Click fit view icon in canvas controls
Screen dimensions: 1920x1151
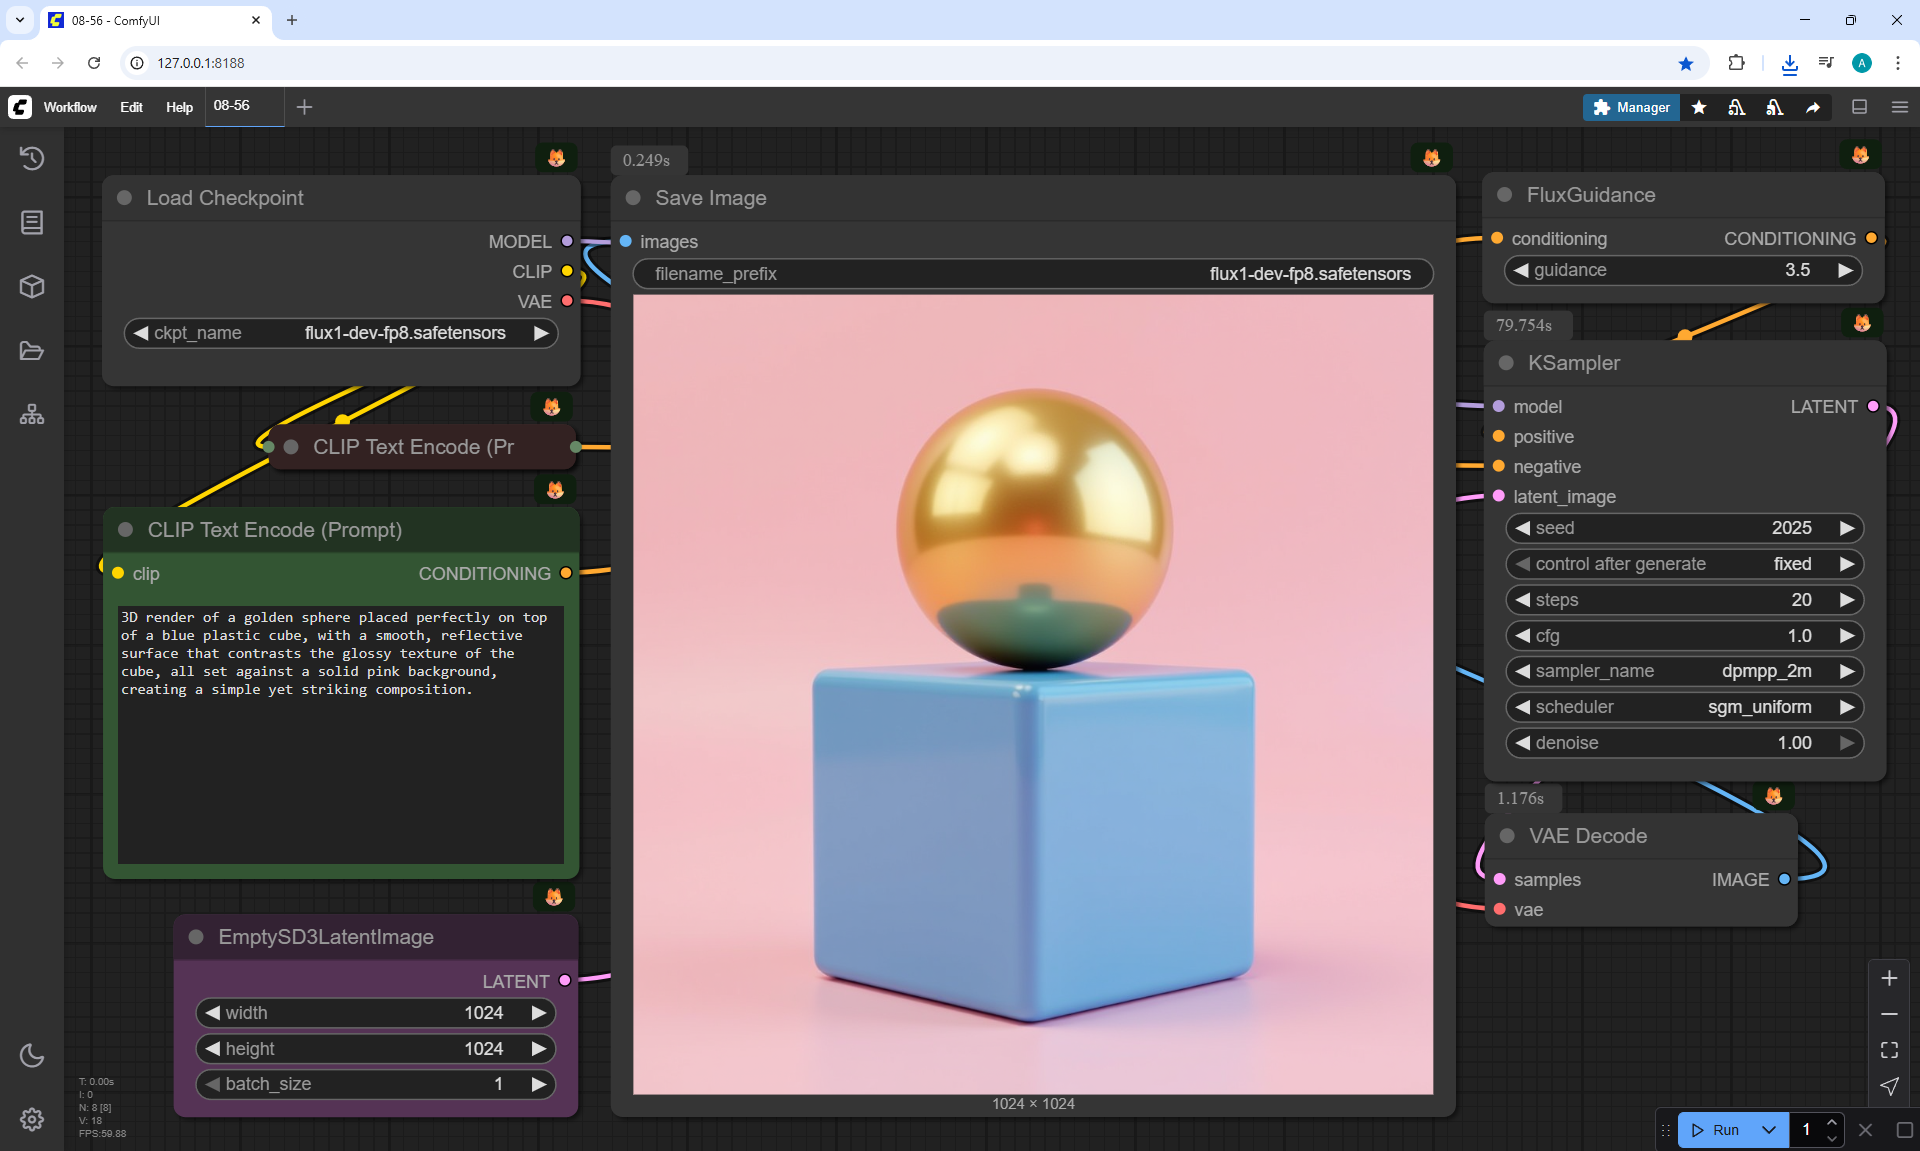(x=1889, y=1050)
